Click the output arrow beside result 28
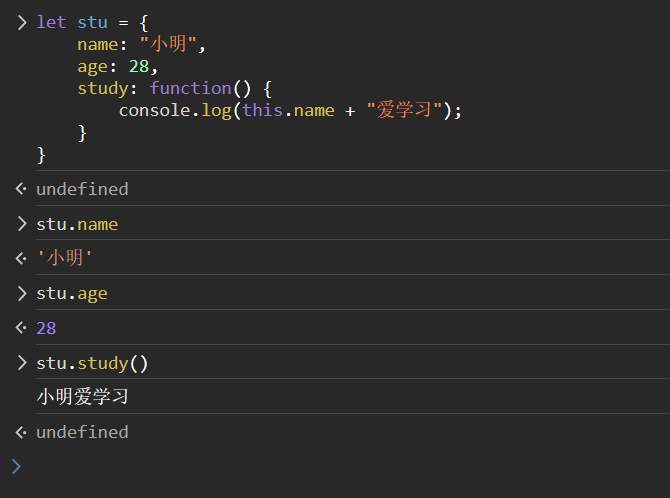The image size is (670, 498). tap(21, 328)
